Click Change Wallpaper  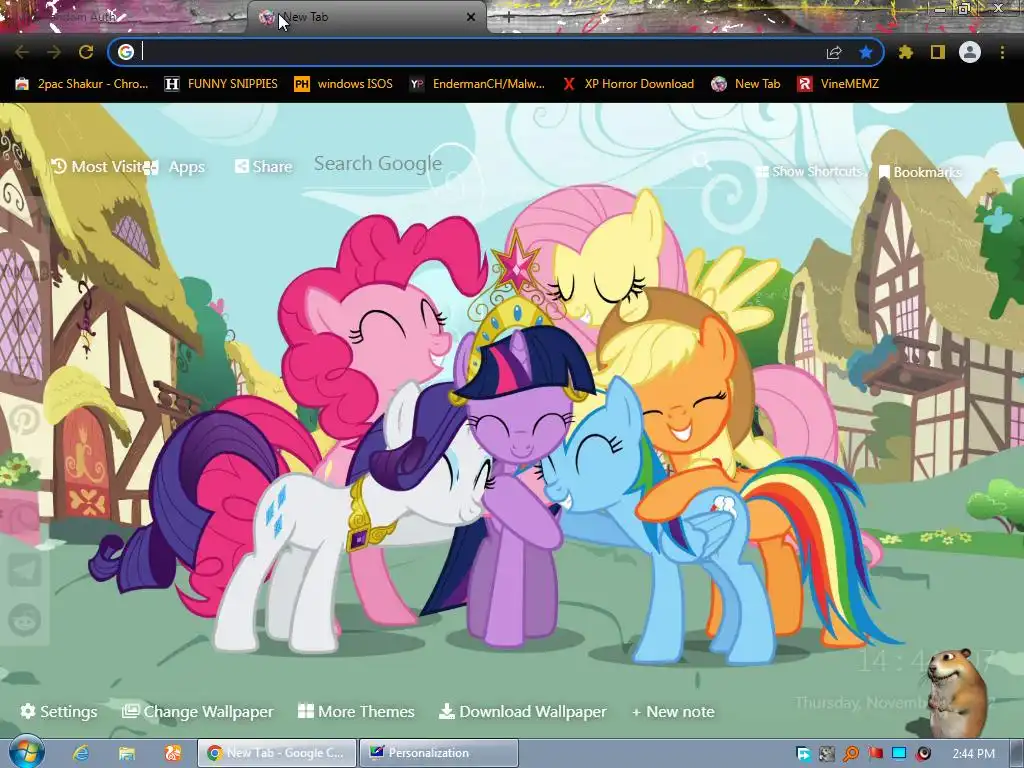[197, 711]
